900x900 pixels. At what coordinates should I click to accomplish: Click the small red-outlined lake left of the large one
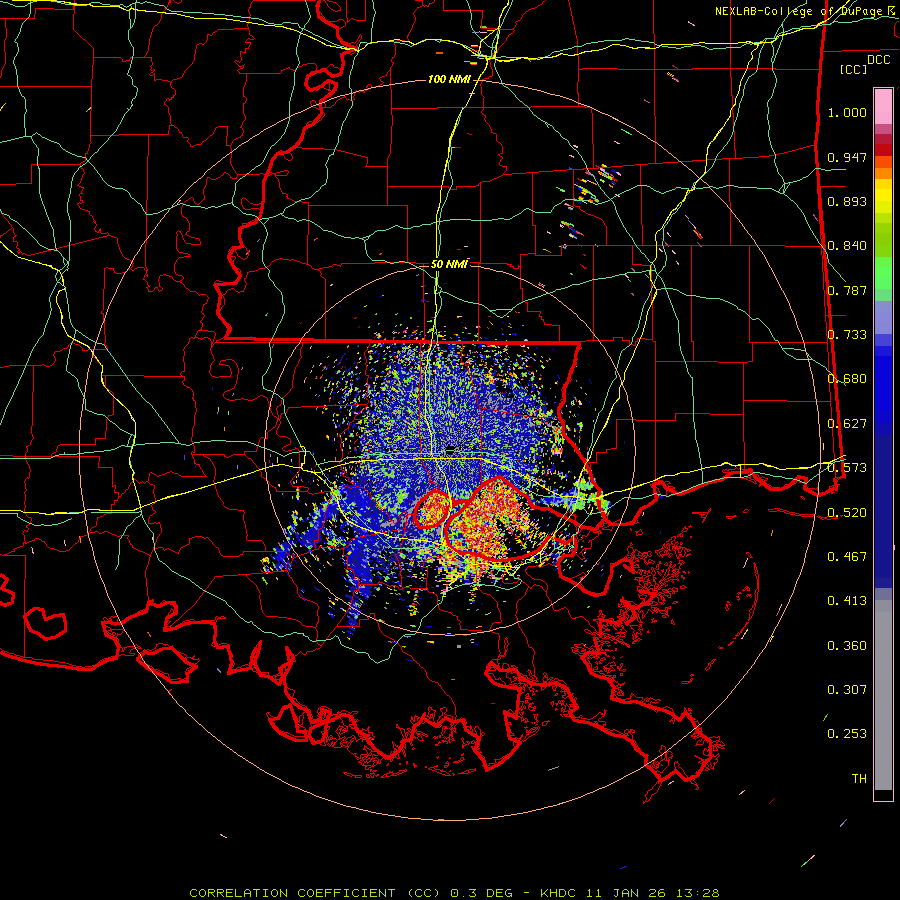click(x=431, y=509)
